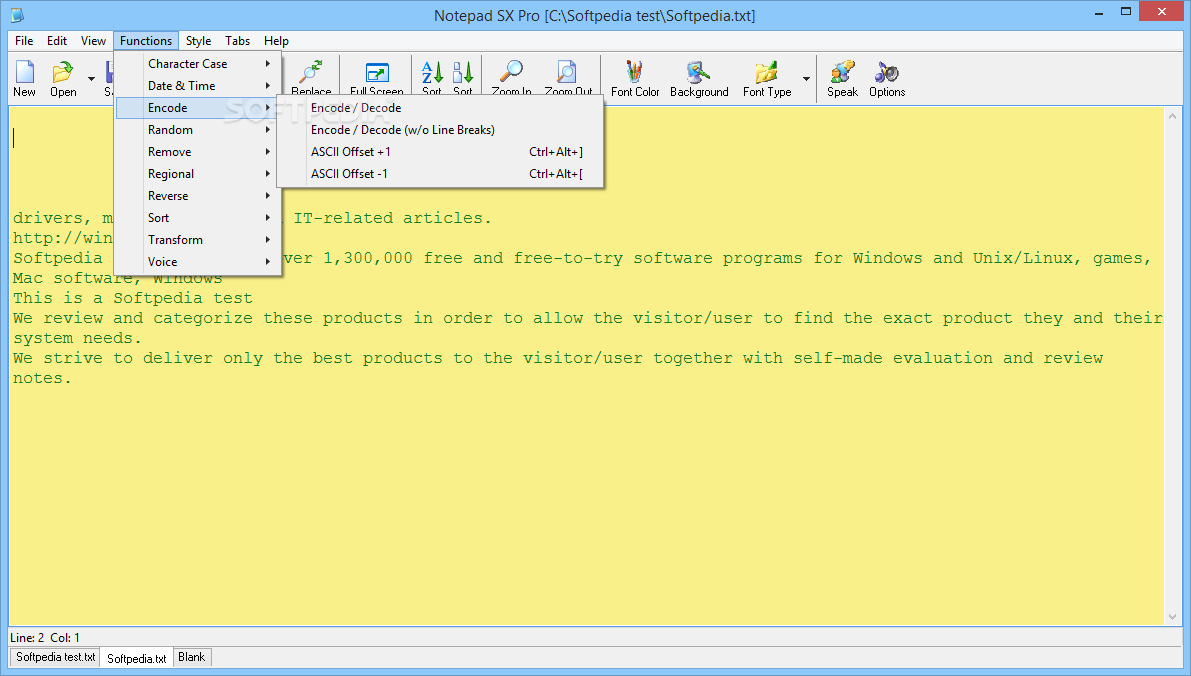
Task: Open the Options toolbar icon
Action: click(887, 79)
